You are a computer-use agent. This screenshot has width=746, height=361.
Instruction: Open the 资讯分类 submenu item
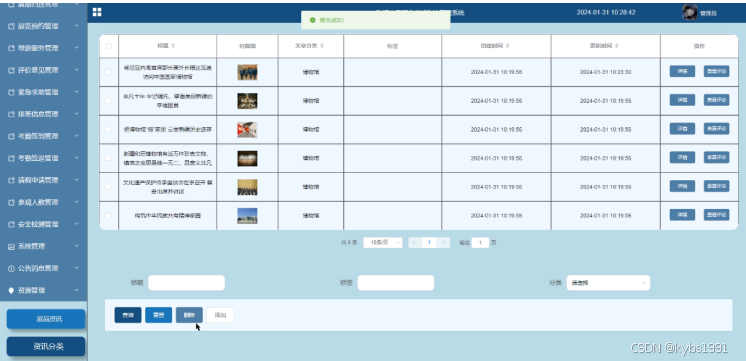click(46, 347)
